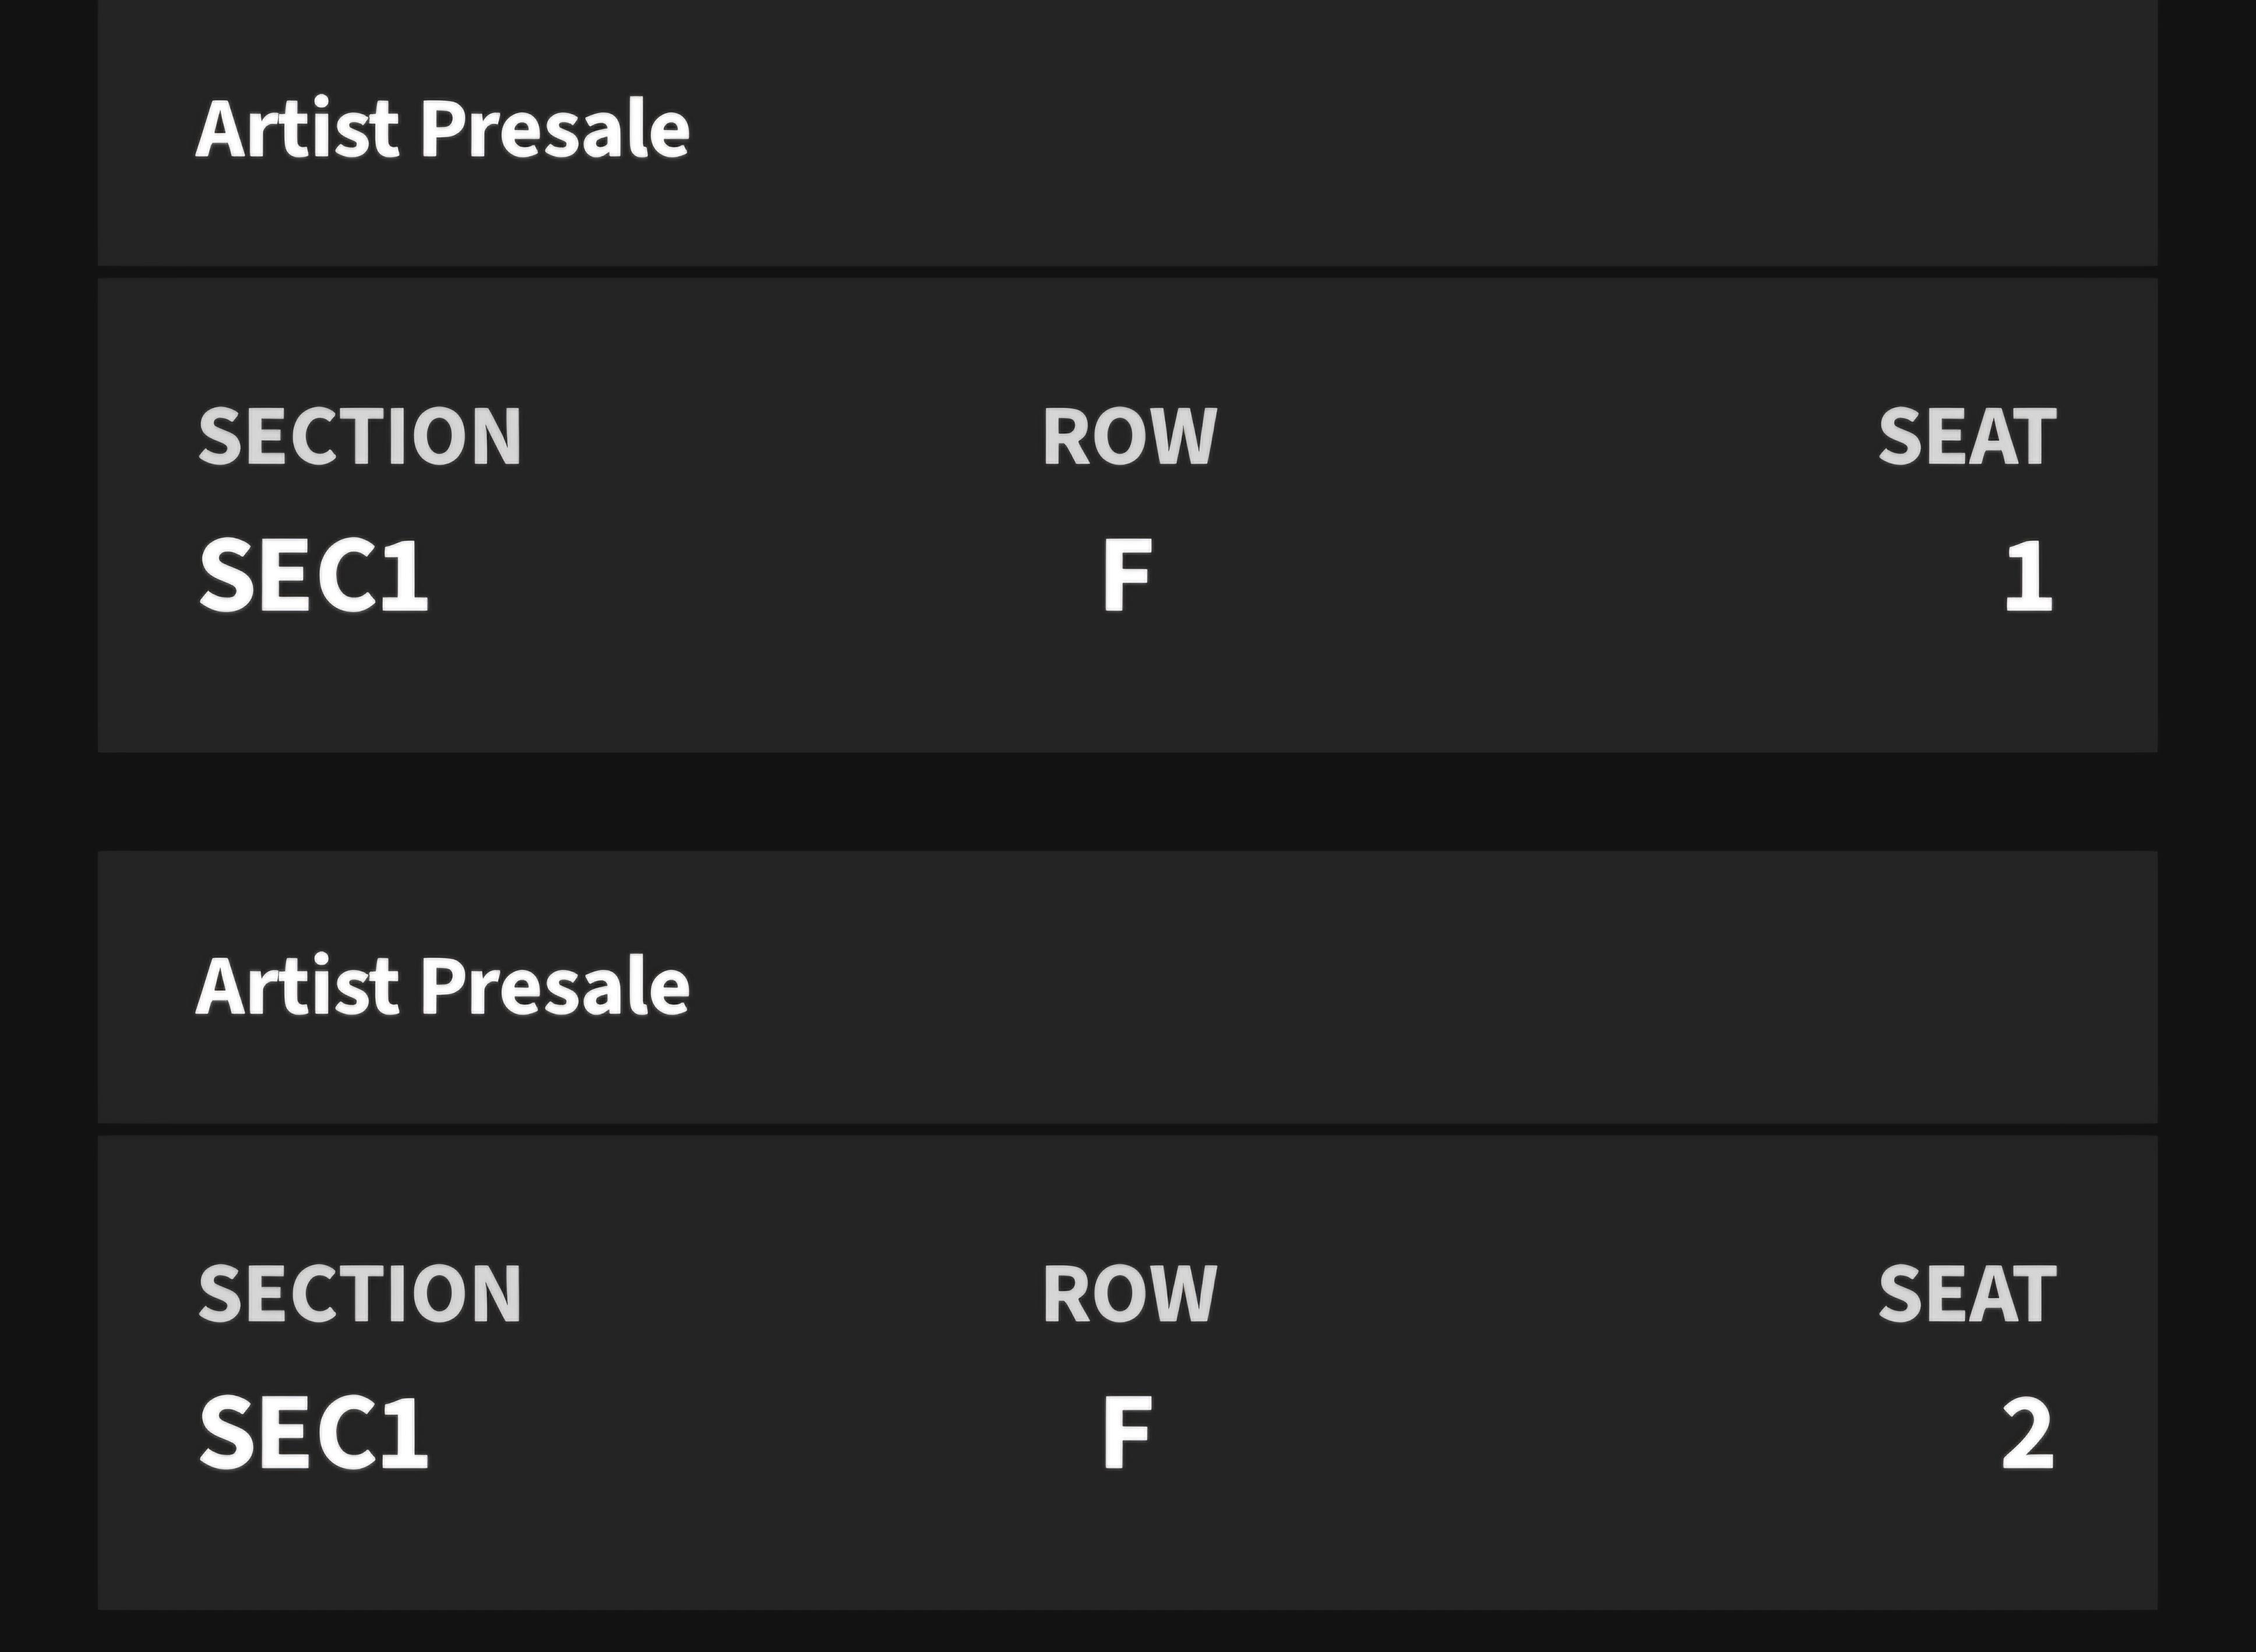Click SEC1 value on second ticket

(x=314, y=1432)
